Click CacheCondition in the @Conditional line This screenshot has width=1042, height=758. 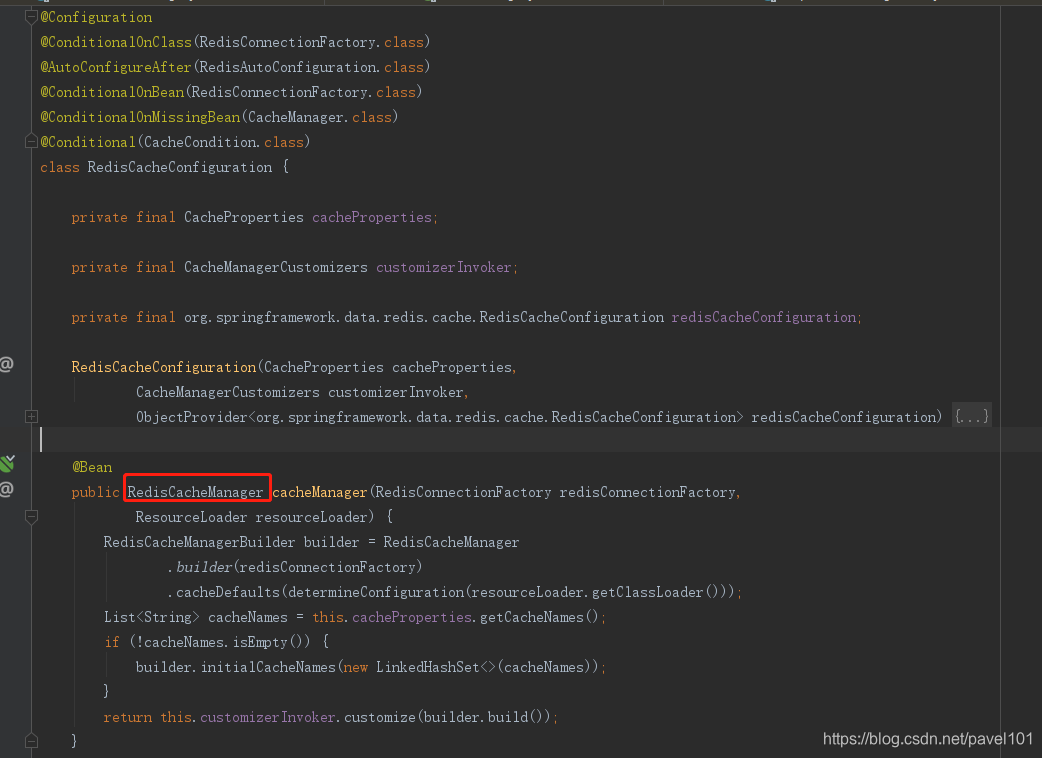click(200, 142)
